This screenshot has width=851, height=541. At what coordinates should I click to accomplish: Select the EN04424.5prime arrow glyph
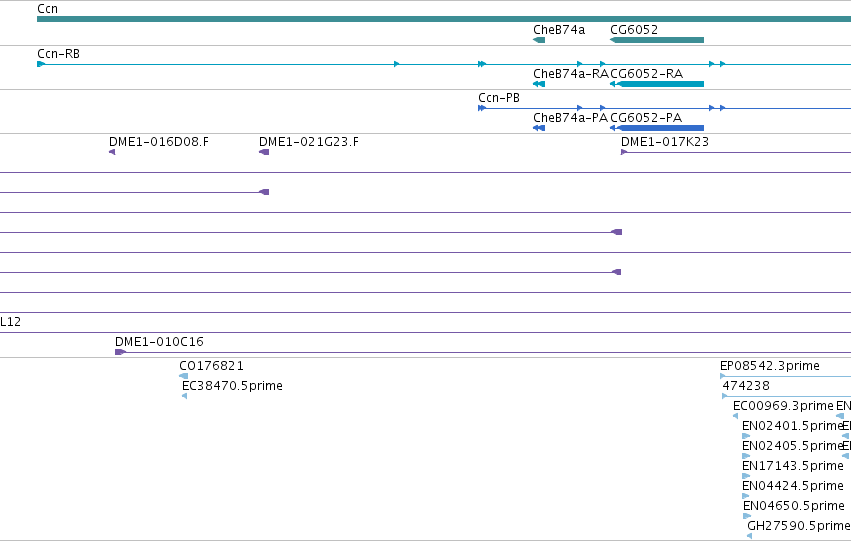pos(746,496)
